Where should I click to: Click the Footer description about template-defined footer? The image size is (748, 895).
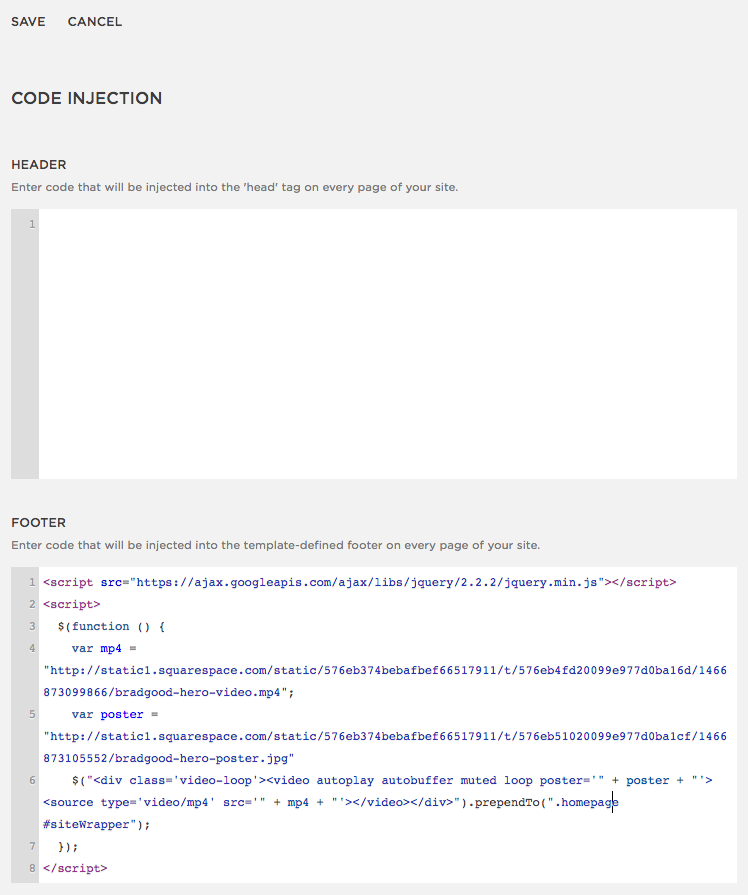click(x=276, y=545)
